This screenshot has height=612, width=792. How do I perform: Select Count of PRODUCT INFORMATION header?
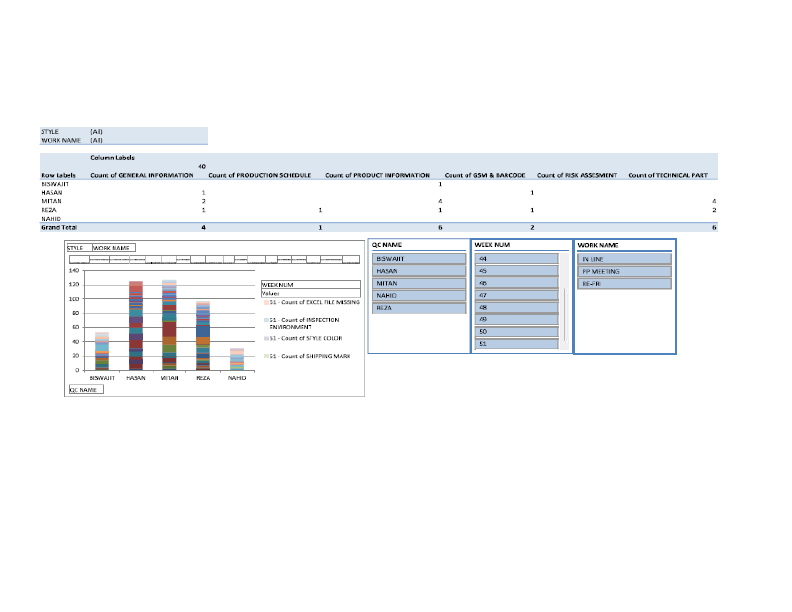point(377,175)
